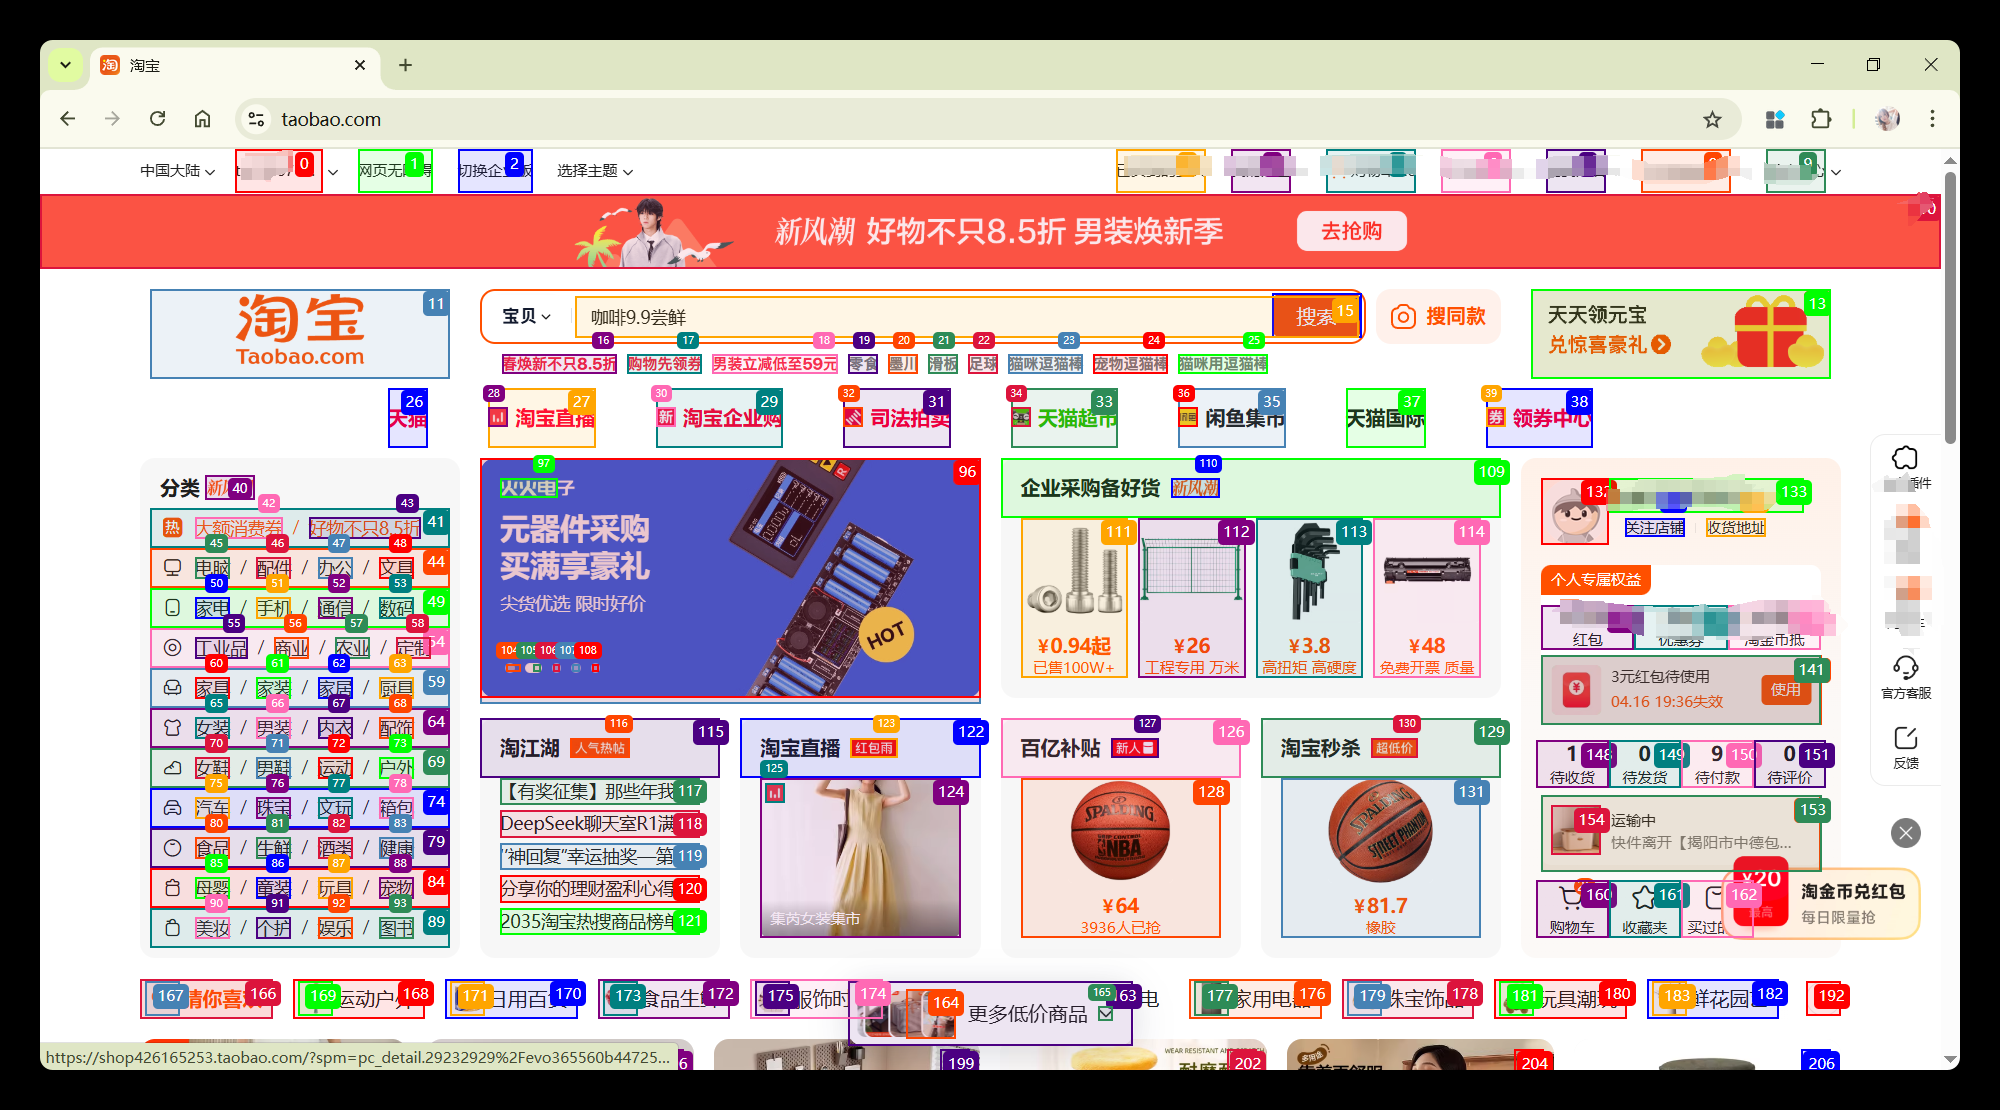Expand the 选择主题 theme dropdown
The height and width of the screenshot is (1110, 2000).
[594, 171]
